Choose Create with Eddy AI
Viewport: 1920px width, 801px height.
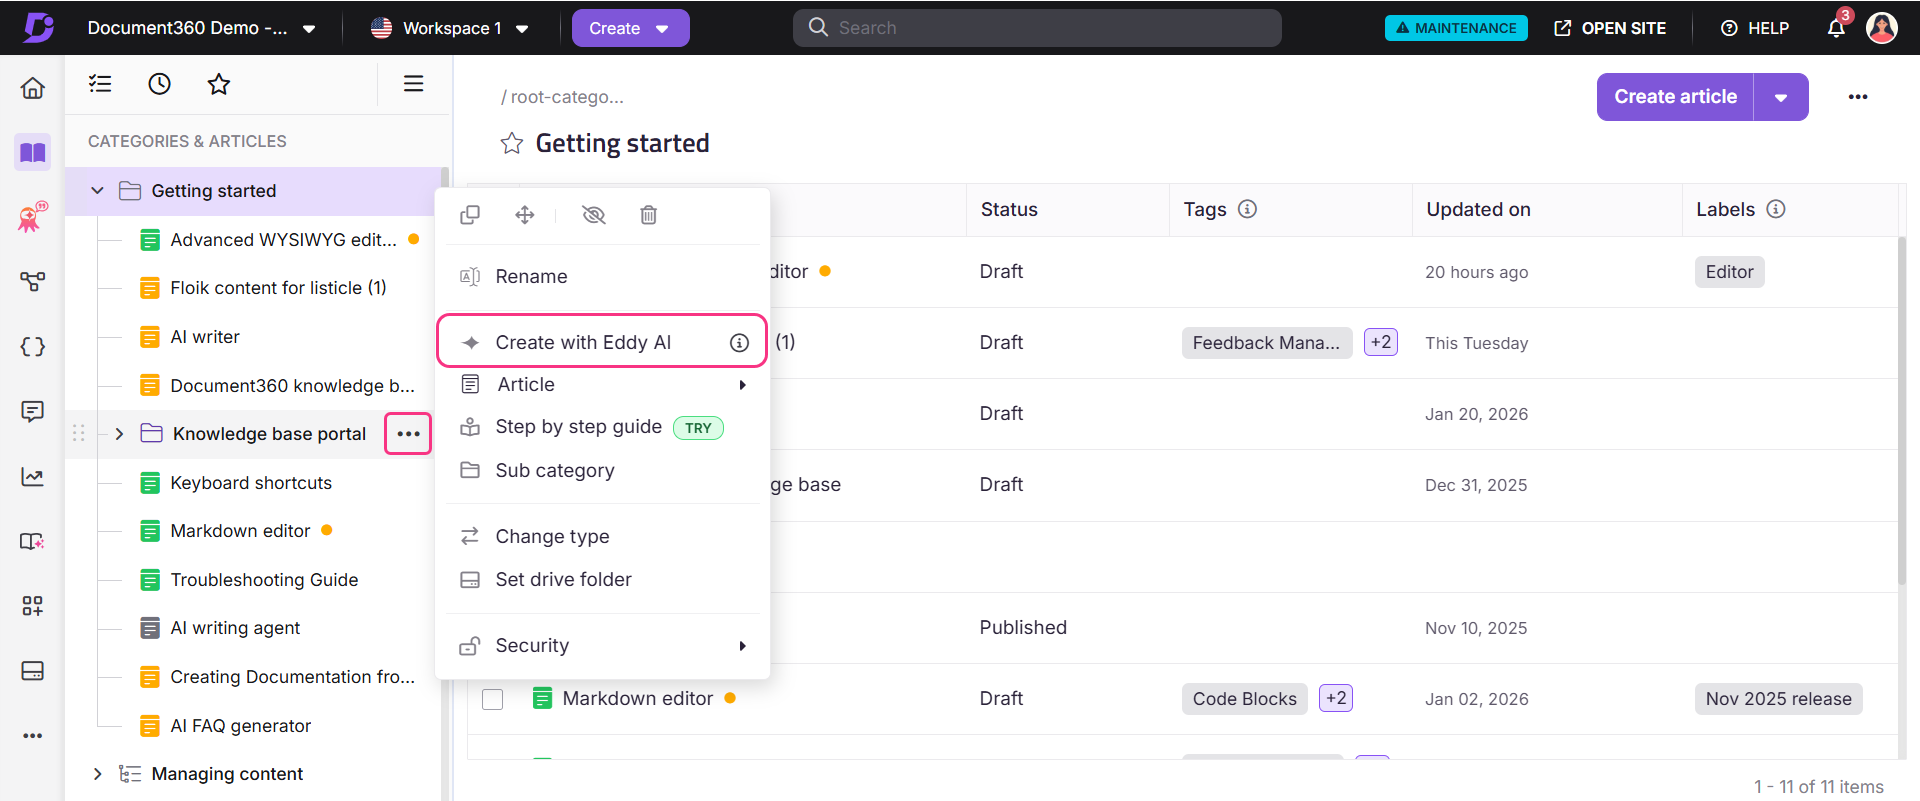click(602, 342)
